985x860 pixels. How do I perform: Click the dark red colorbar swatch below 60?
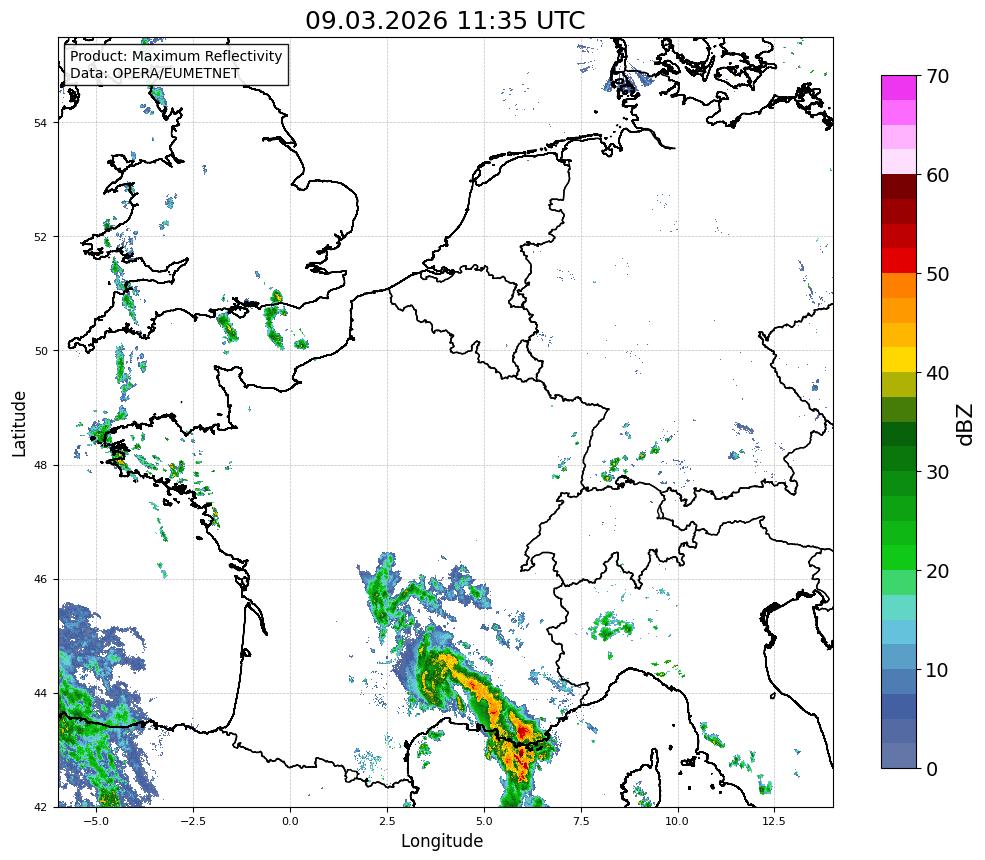click(898, 187)
